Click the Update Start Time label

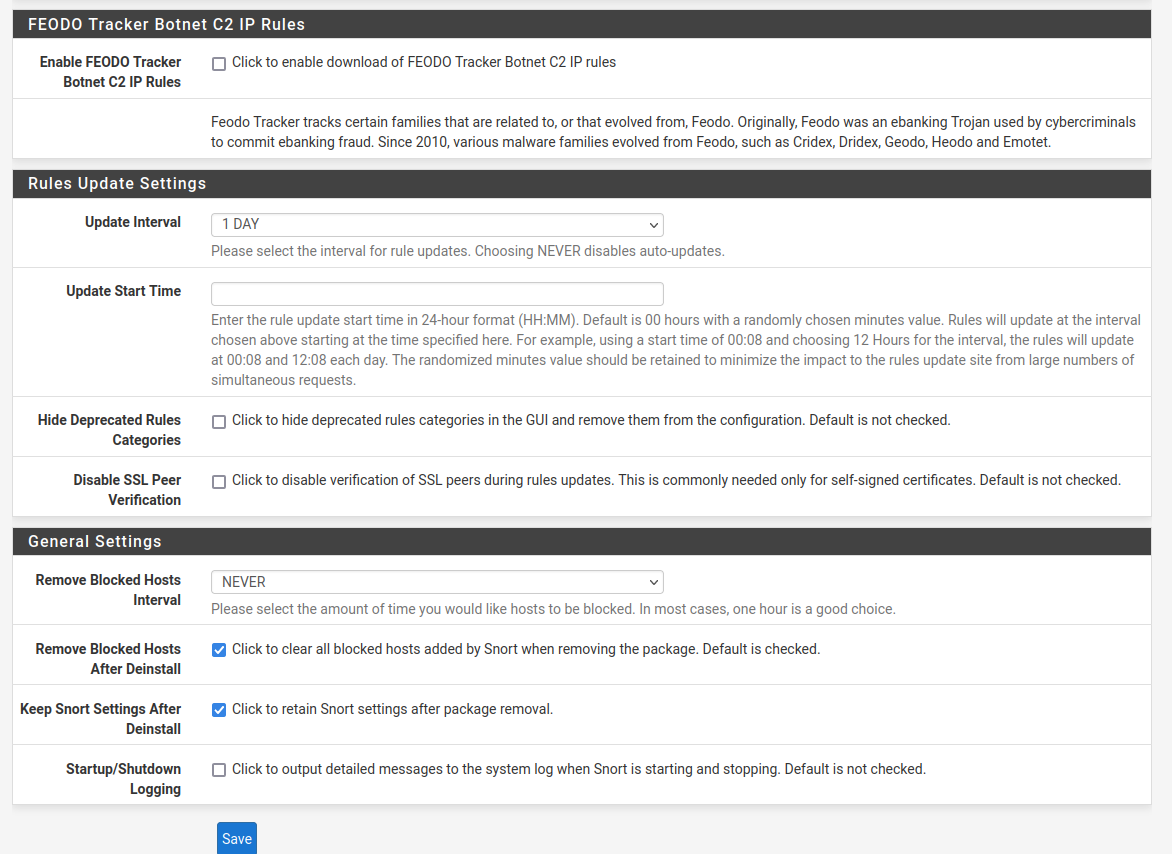point(123,291)
